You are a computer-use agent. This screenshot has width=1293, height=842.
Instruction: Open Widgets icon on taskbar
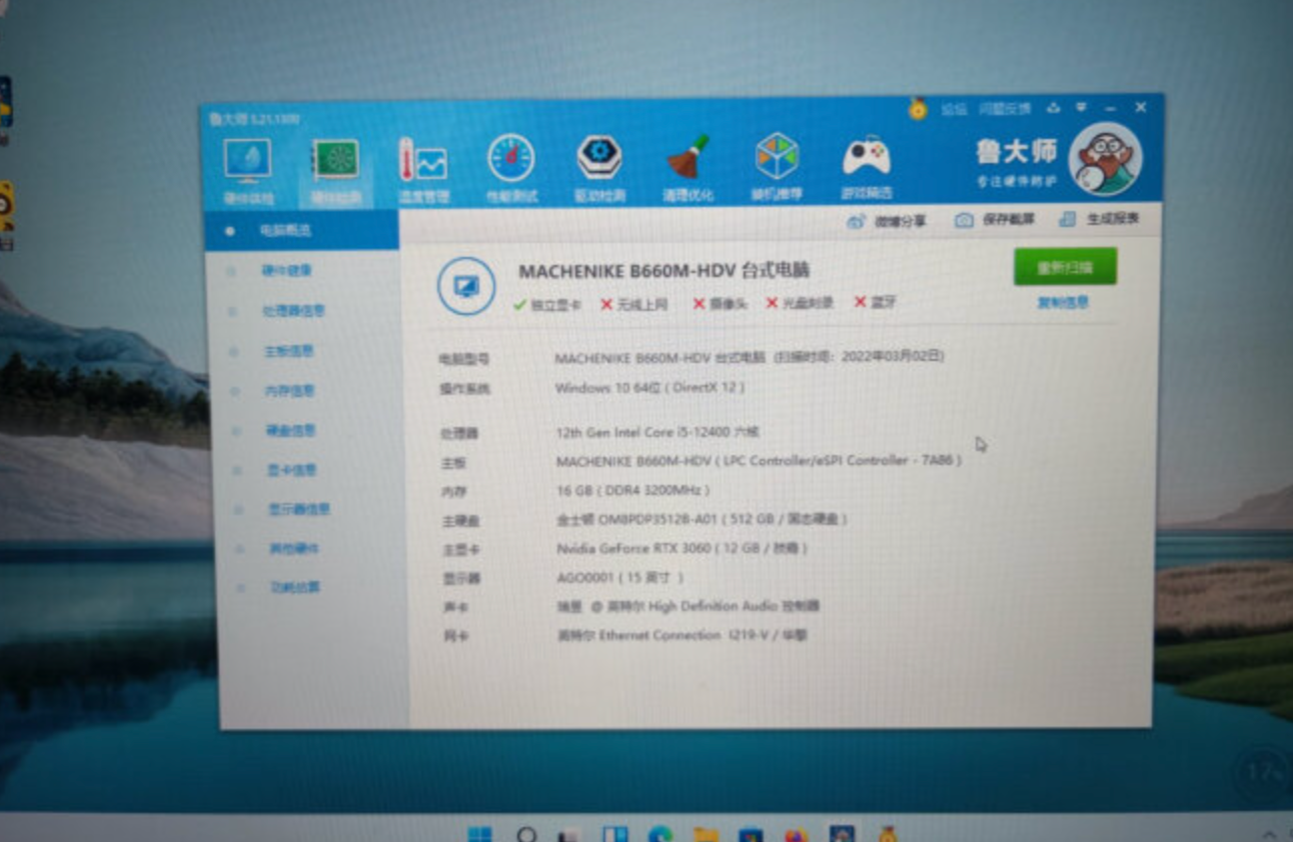click(614, 834)
